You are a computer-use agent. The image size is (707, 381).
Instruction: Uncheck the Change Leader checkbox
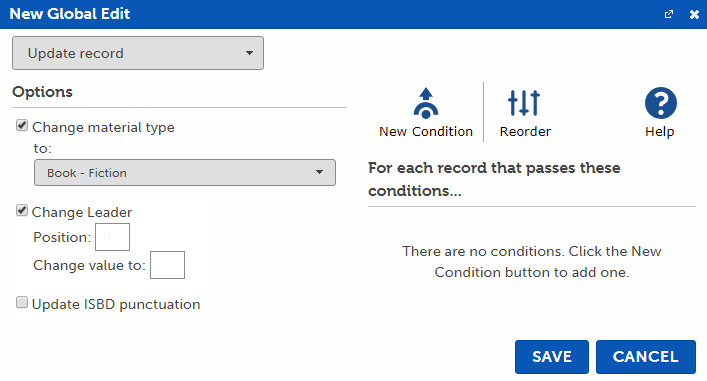(22, 210)
